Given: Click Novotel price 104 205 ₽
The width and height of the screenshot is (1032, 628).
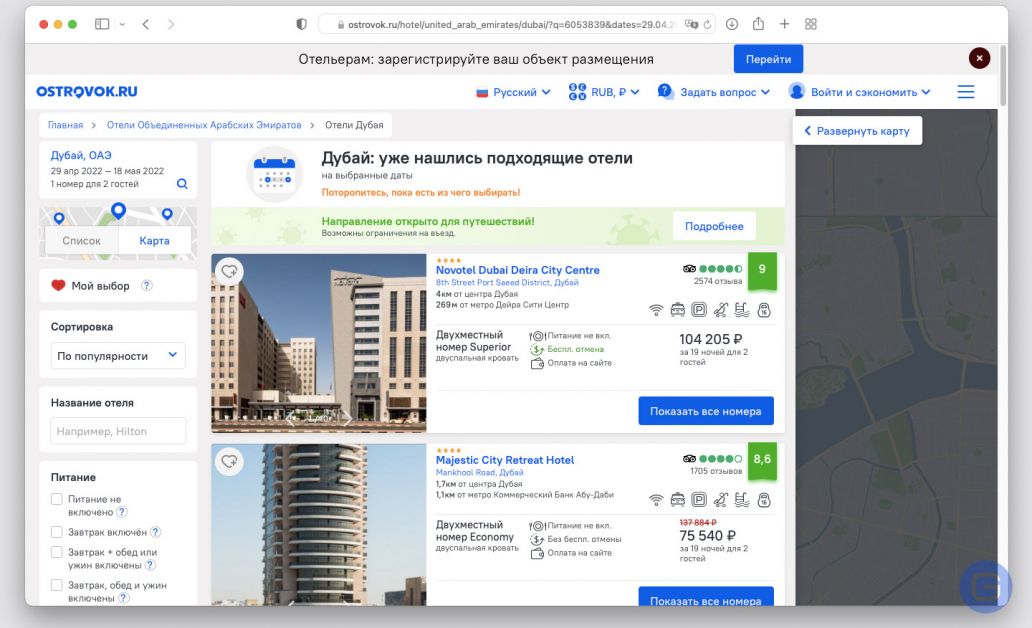Looking at the screenshot, I should pos(710,339).
